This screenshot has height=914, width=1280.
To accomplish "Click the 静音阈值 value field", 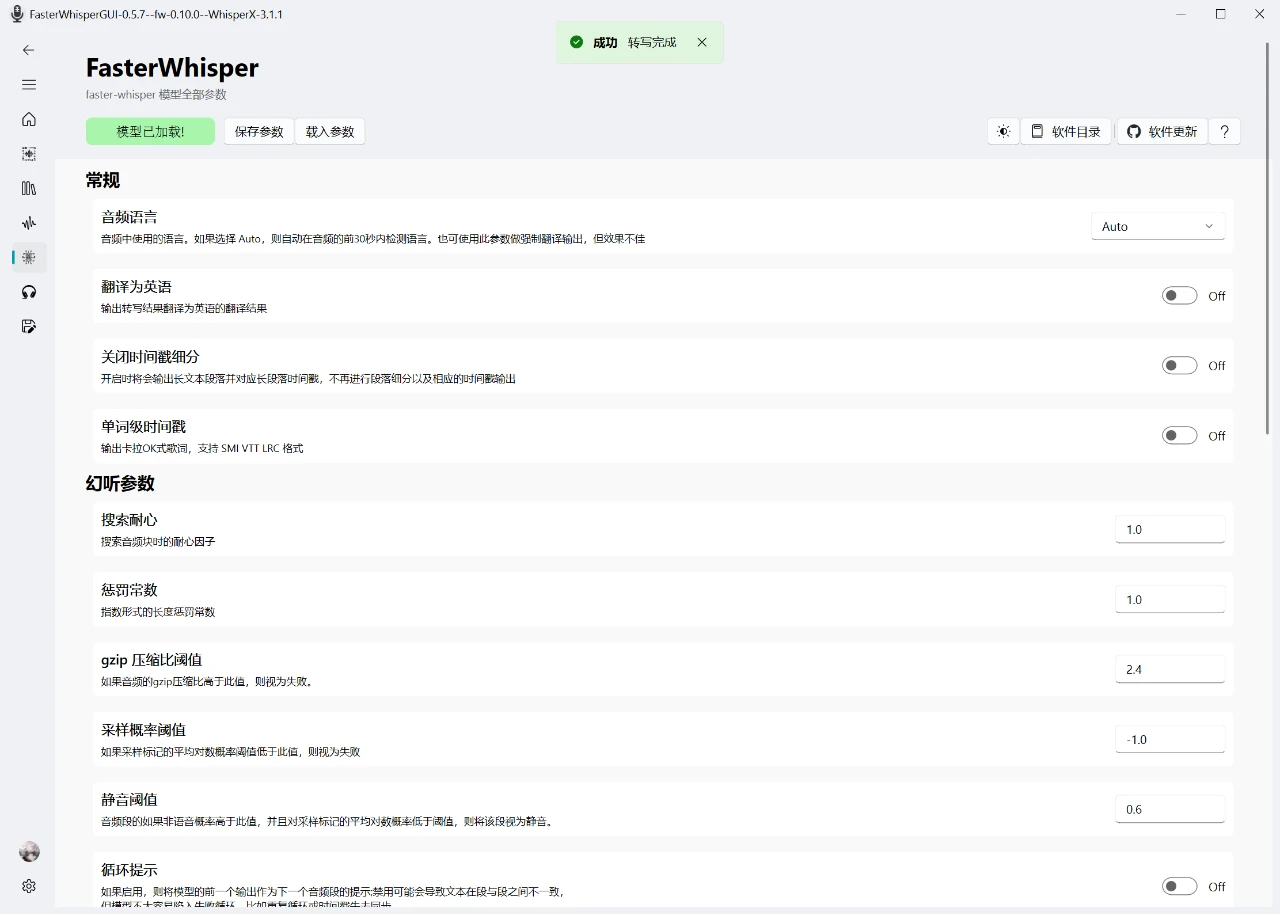I will 1170,810.
